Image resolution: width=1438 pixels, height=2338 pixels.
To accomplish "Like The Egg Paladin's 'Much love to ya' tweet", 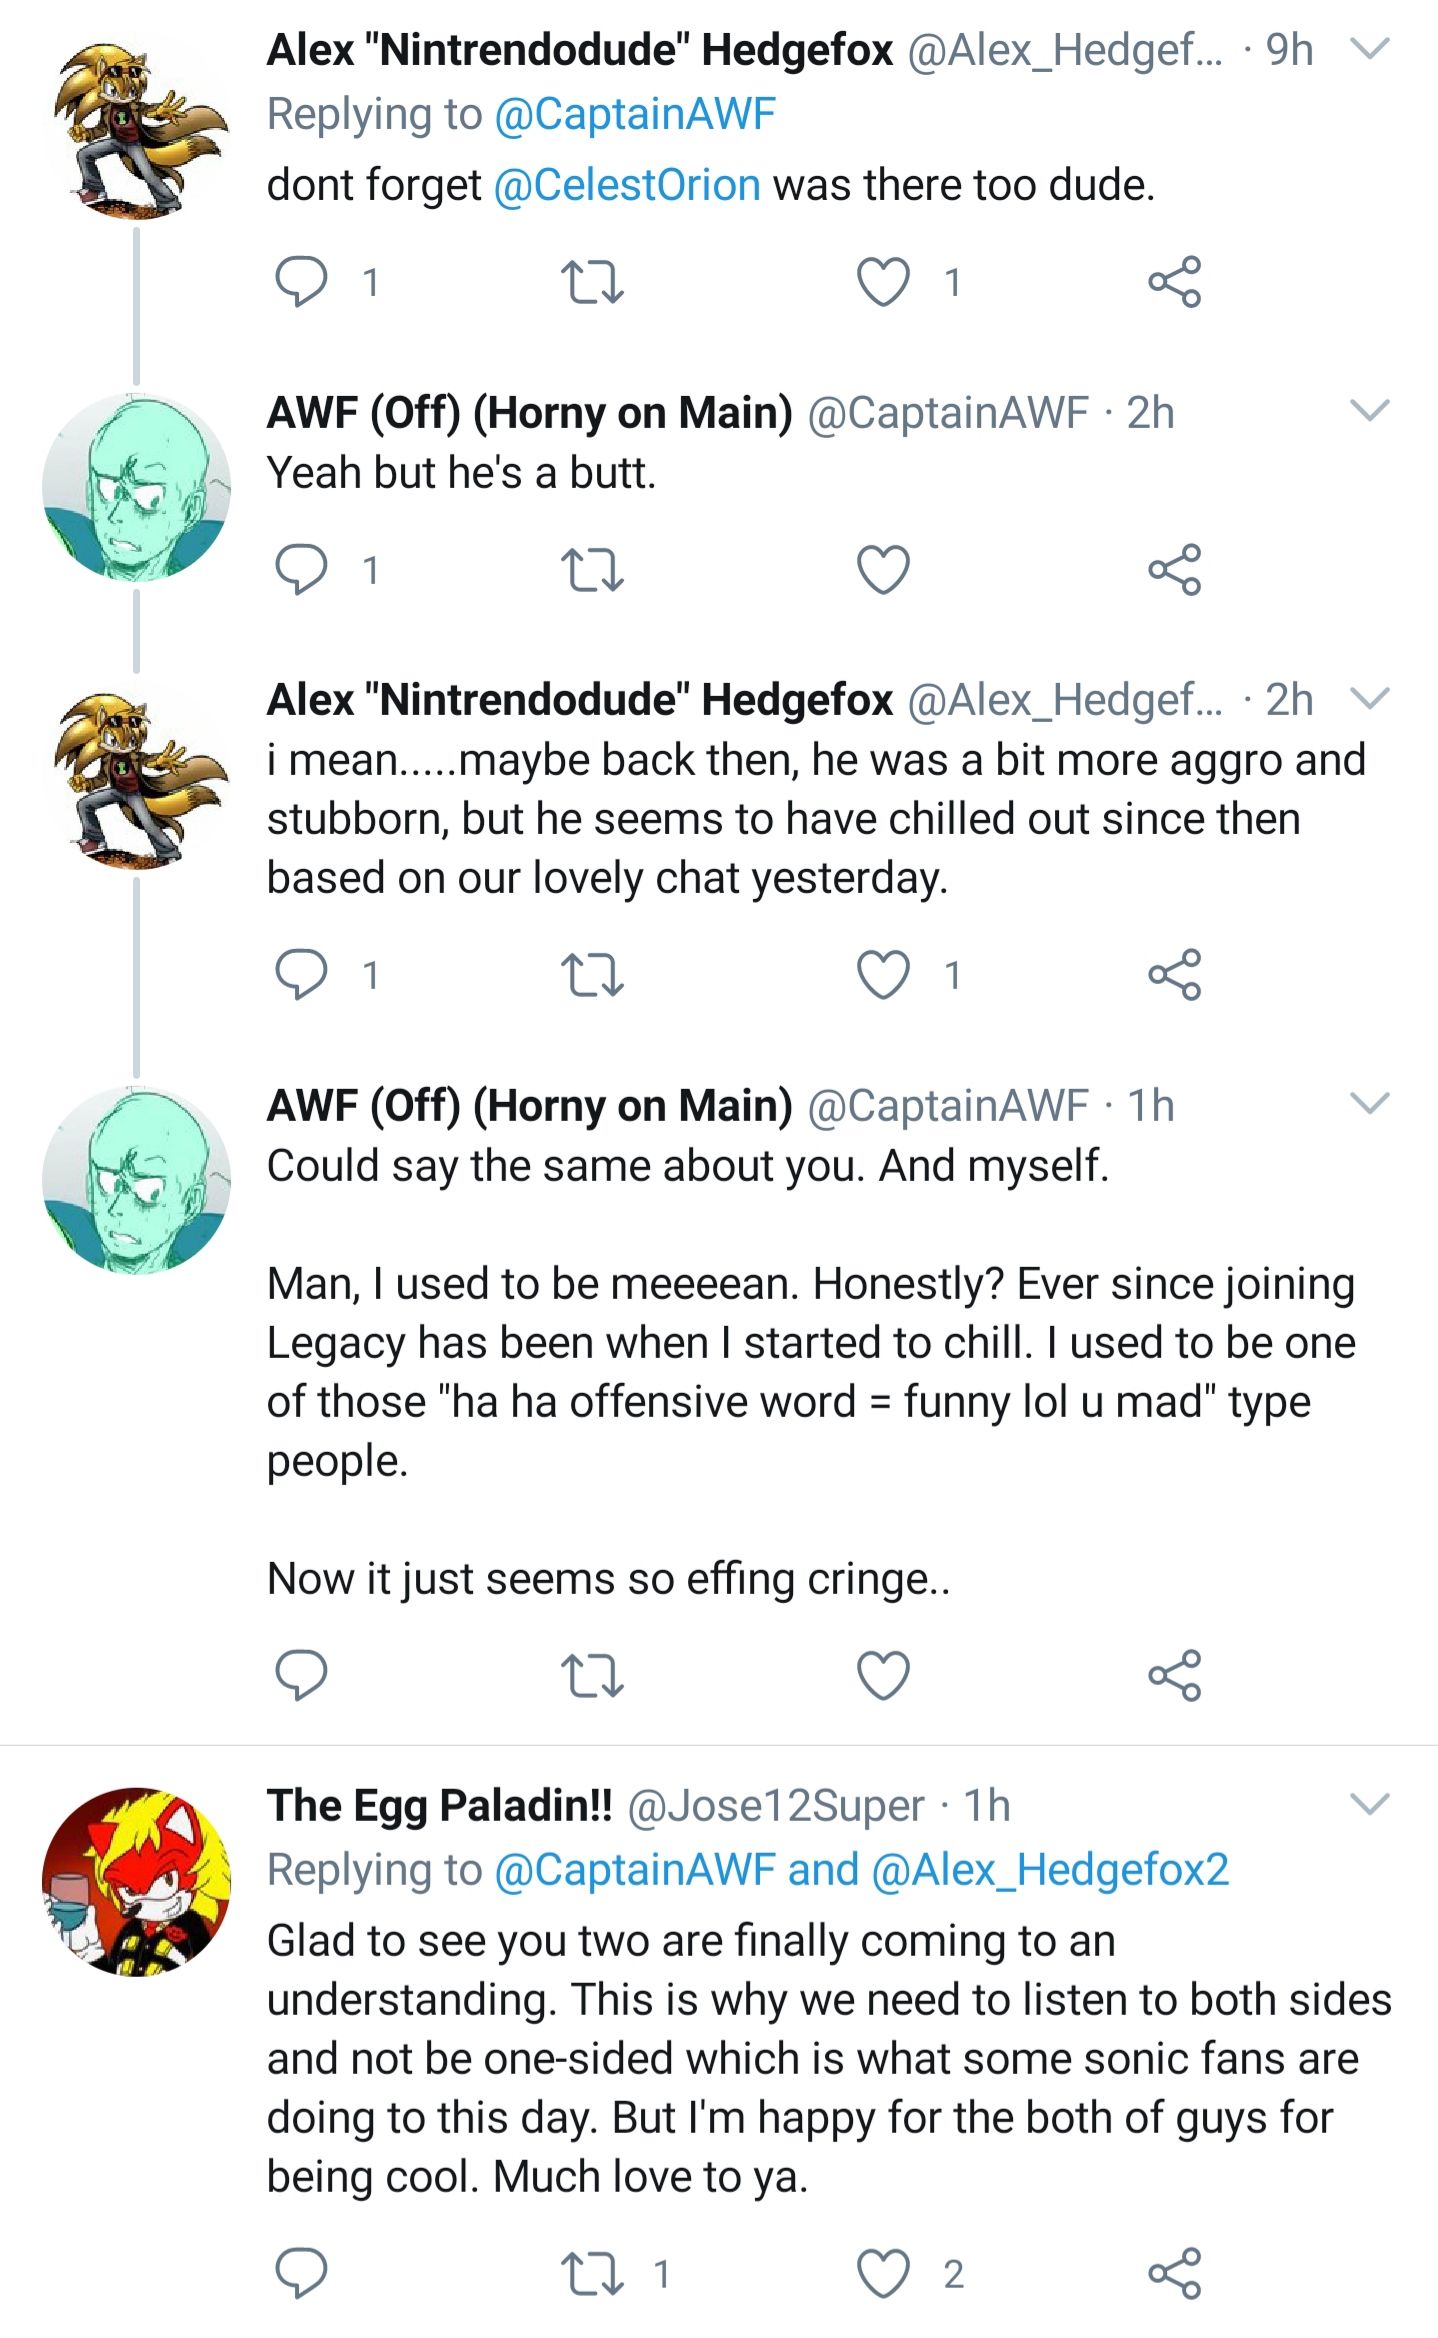I will coord(884,2274).
